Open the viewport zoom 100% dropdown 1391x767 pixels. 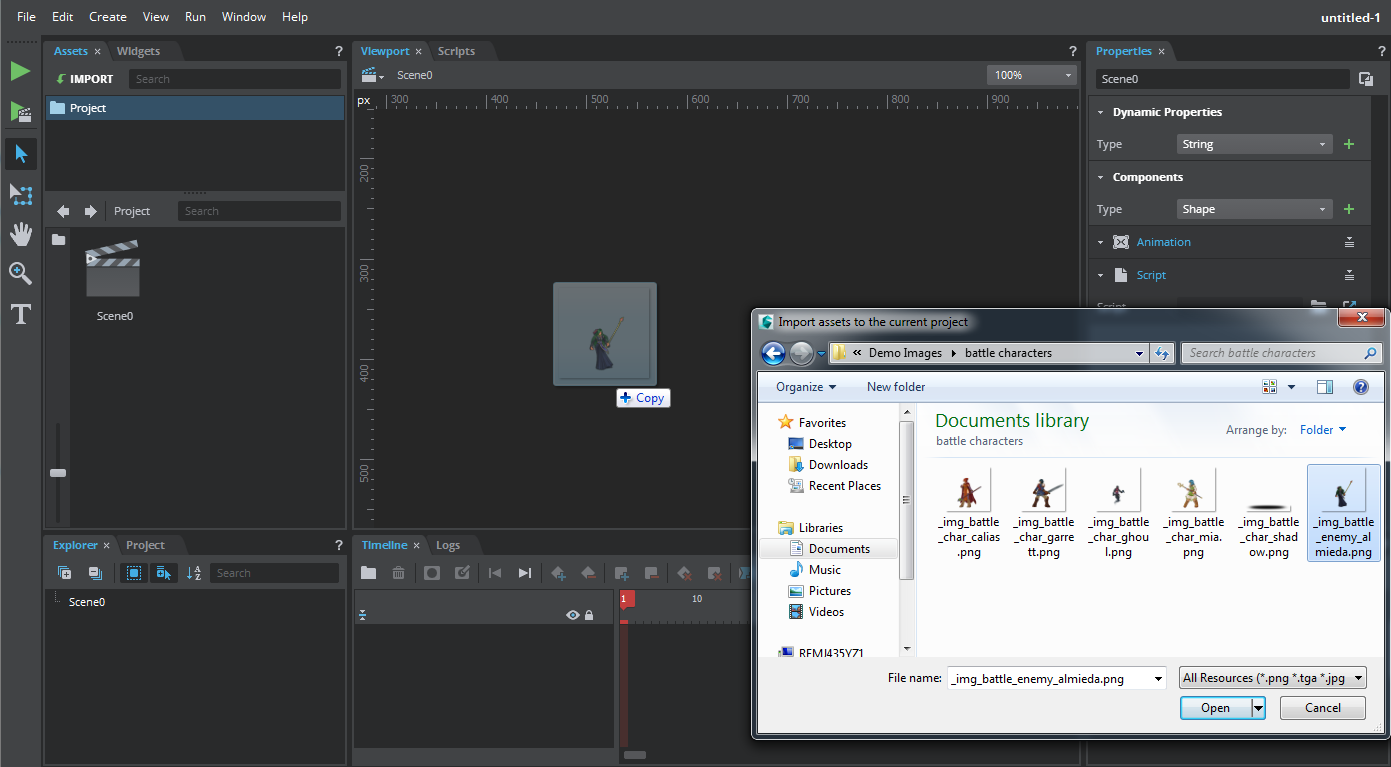(1031, 75)
